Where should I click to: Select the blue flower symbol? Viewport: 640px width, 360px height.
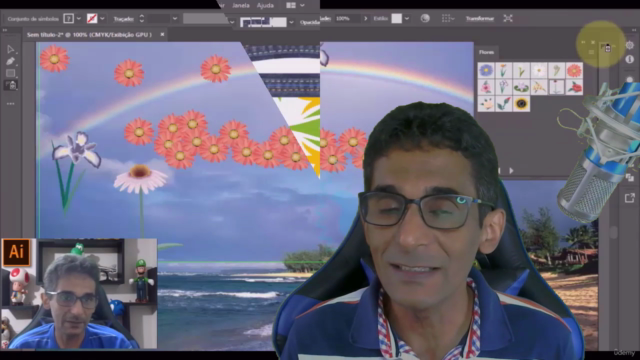point(486,71)
